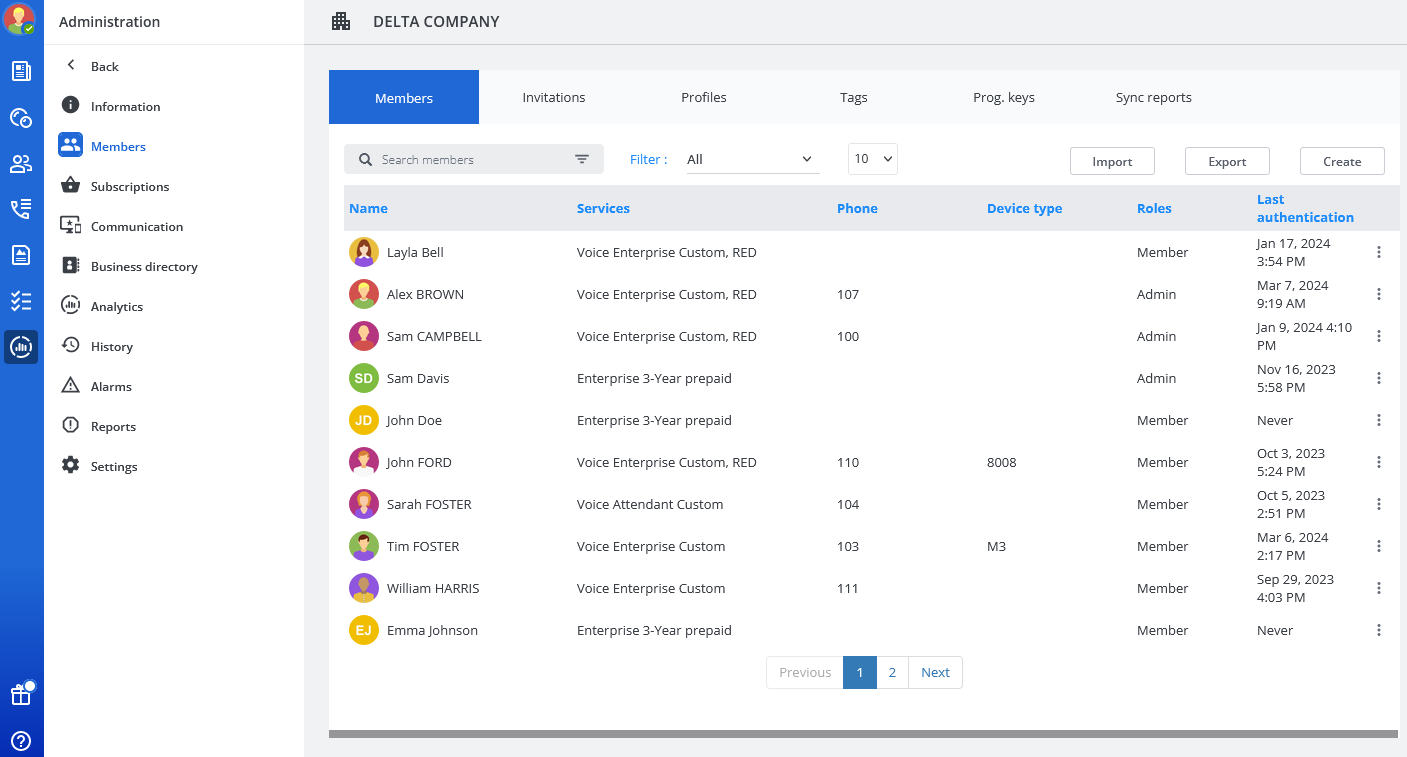Open the page size 10 dropdown

[x=872, y=159]
